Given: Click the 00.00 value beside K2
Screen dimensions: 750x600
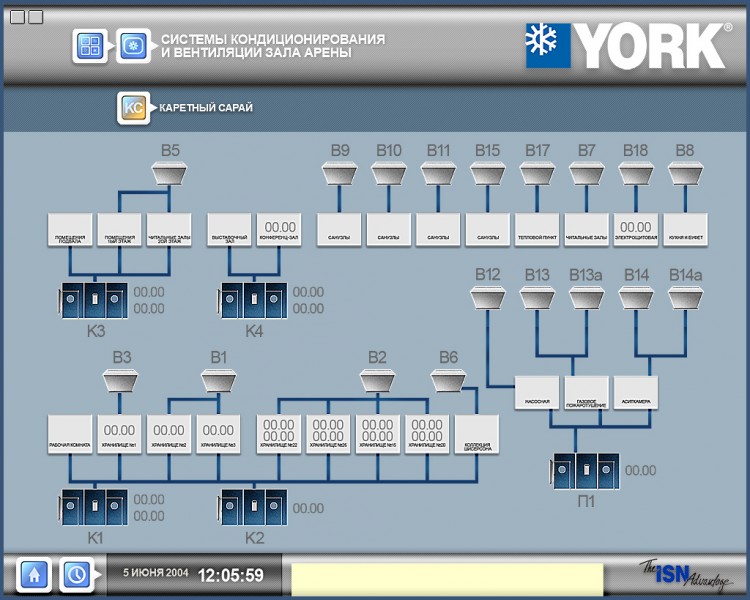Looking at the screenshot, I should pyautogui.click(x=308, y=508).
